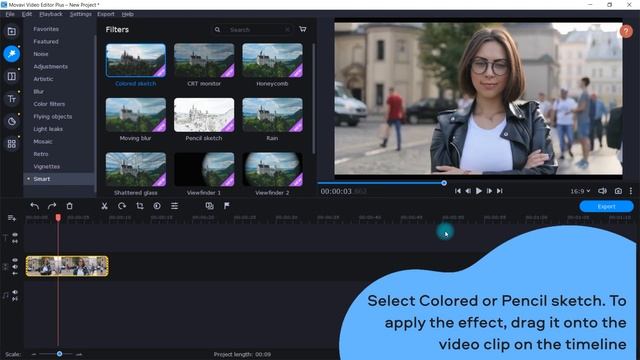
Task: Collapse the Smart filter category arrow
Action: tap(28, 179)
